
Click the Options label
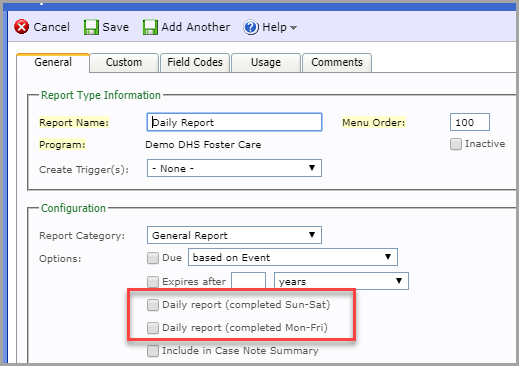tap(60, 259)
